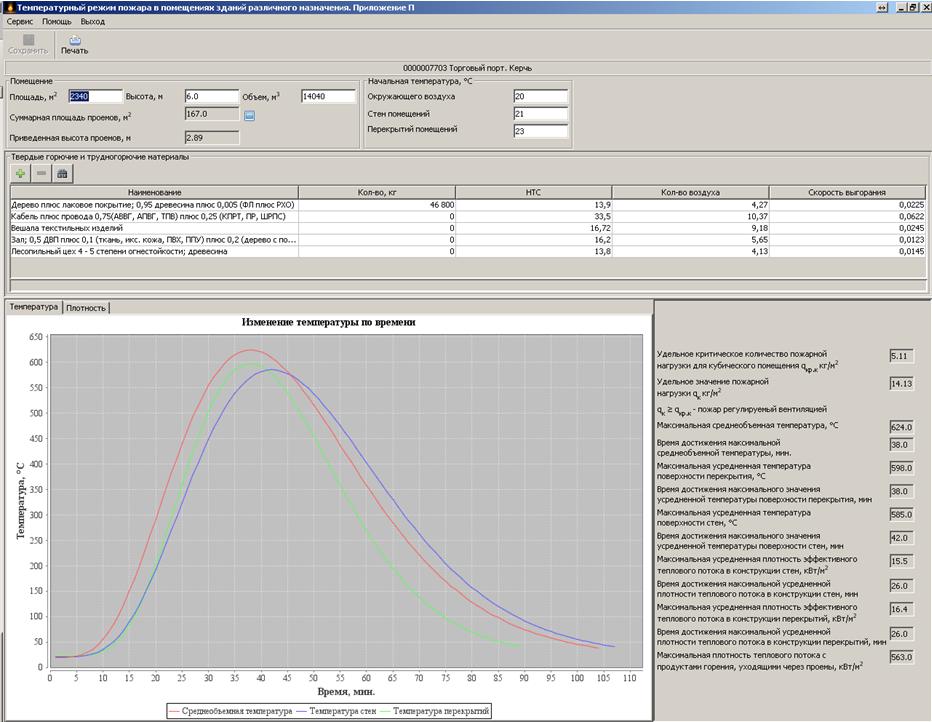Click the Сохранить save toolbar icon
The width and height of the screenshot is (932, 722).
pos(28,40)
